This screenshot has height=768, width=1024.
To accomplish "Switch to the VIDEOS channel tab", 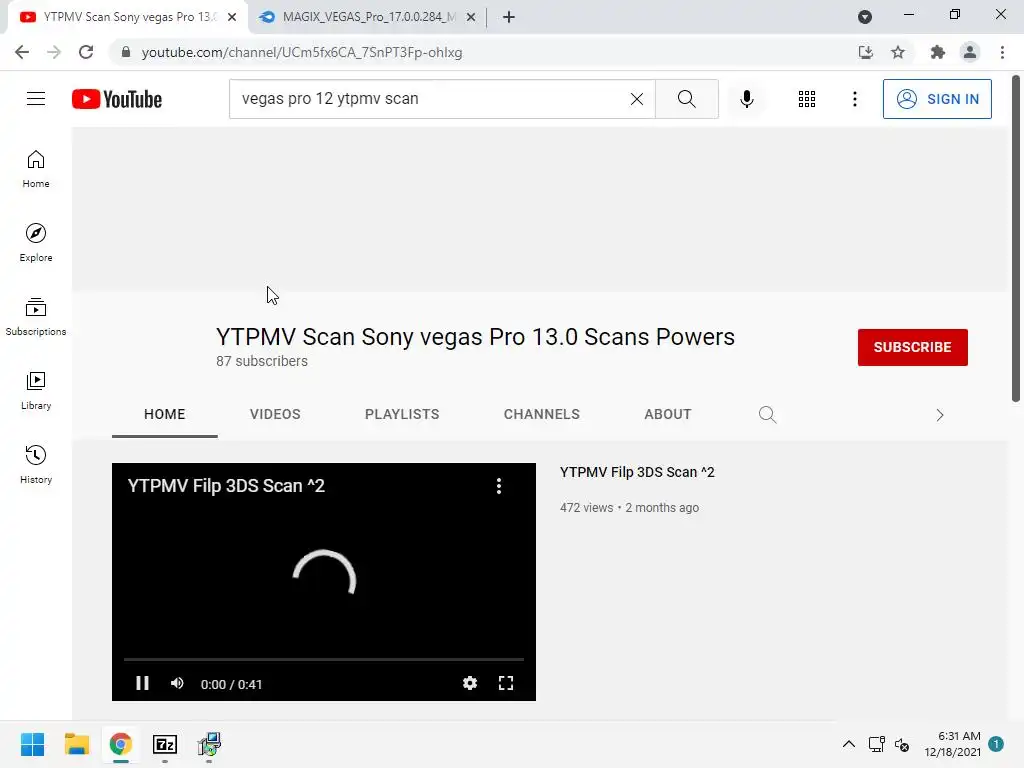I will click(x=275, y=414).
